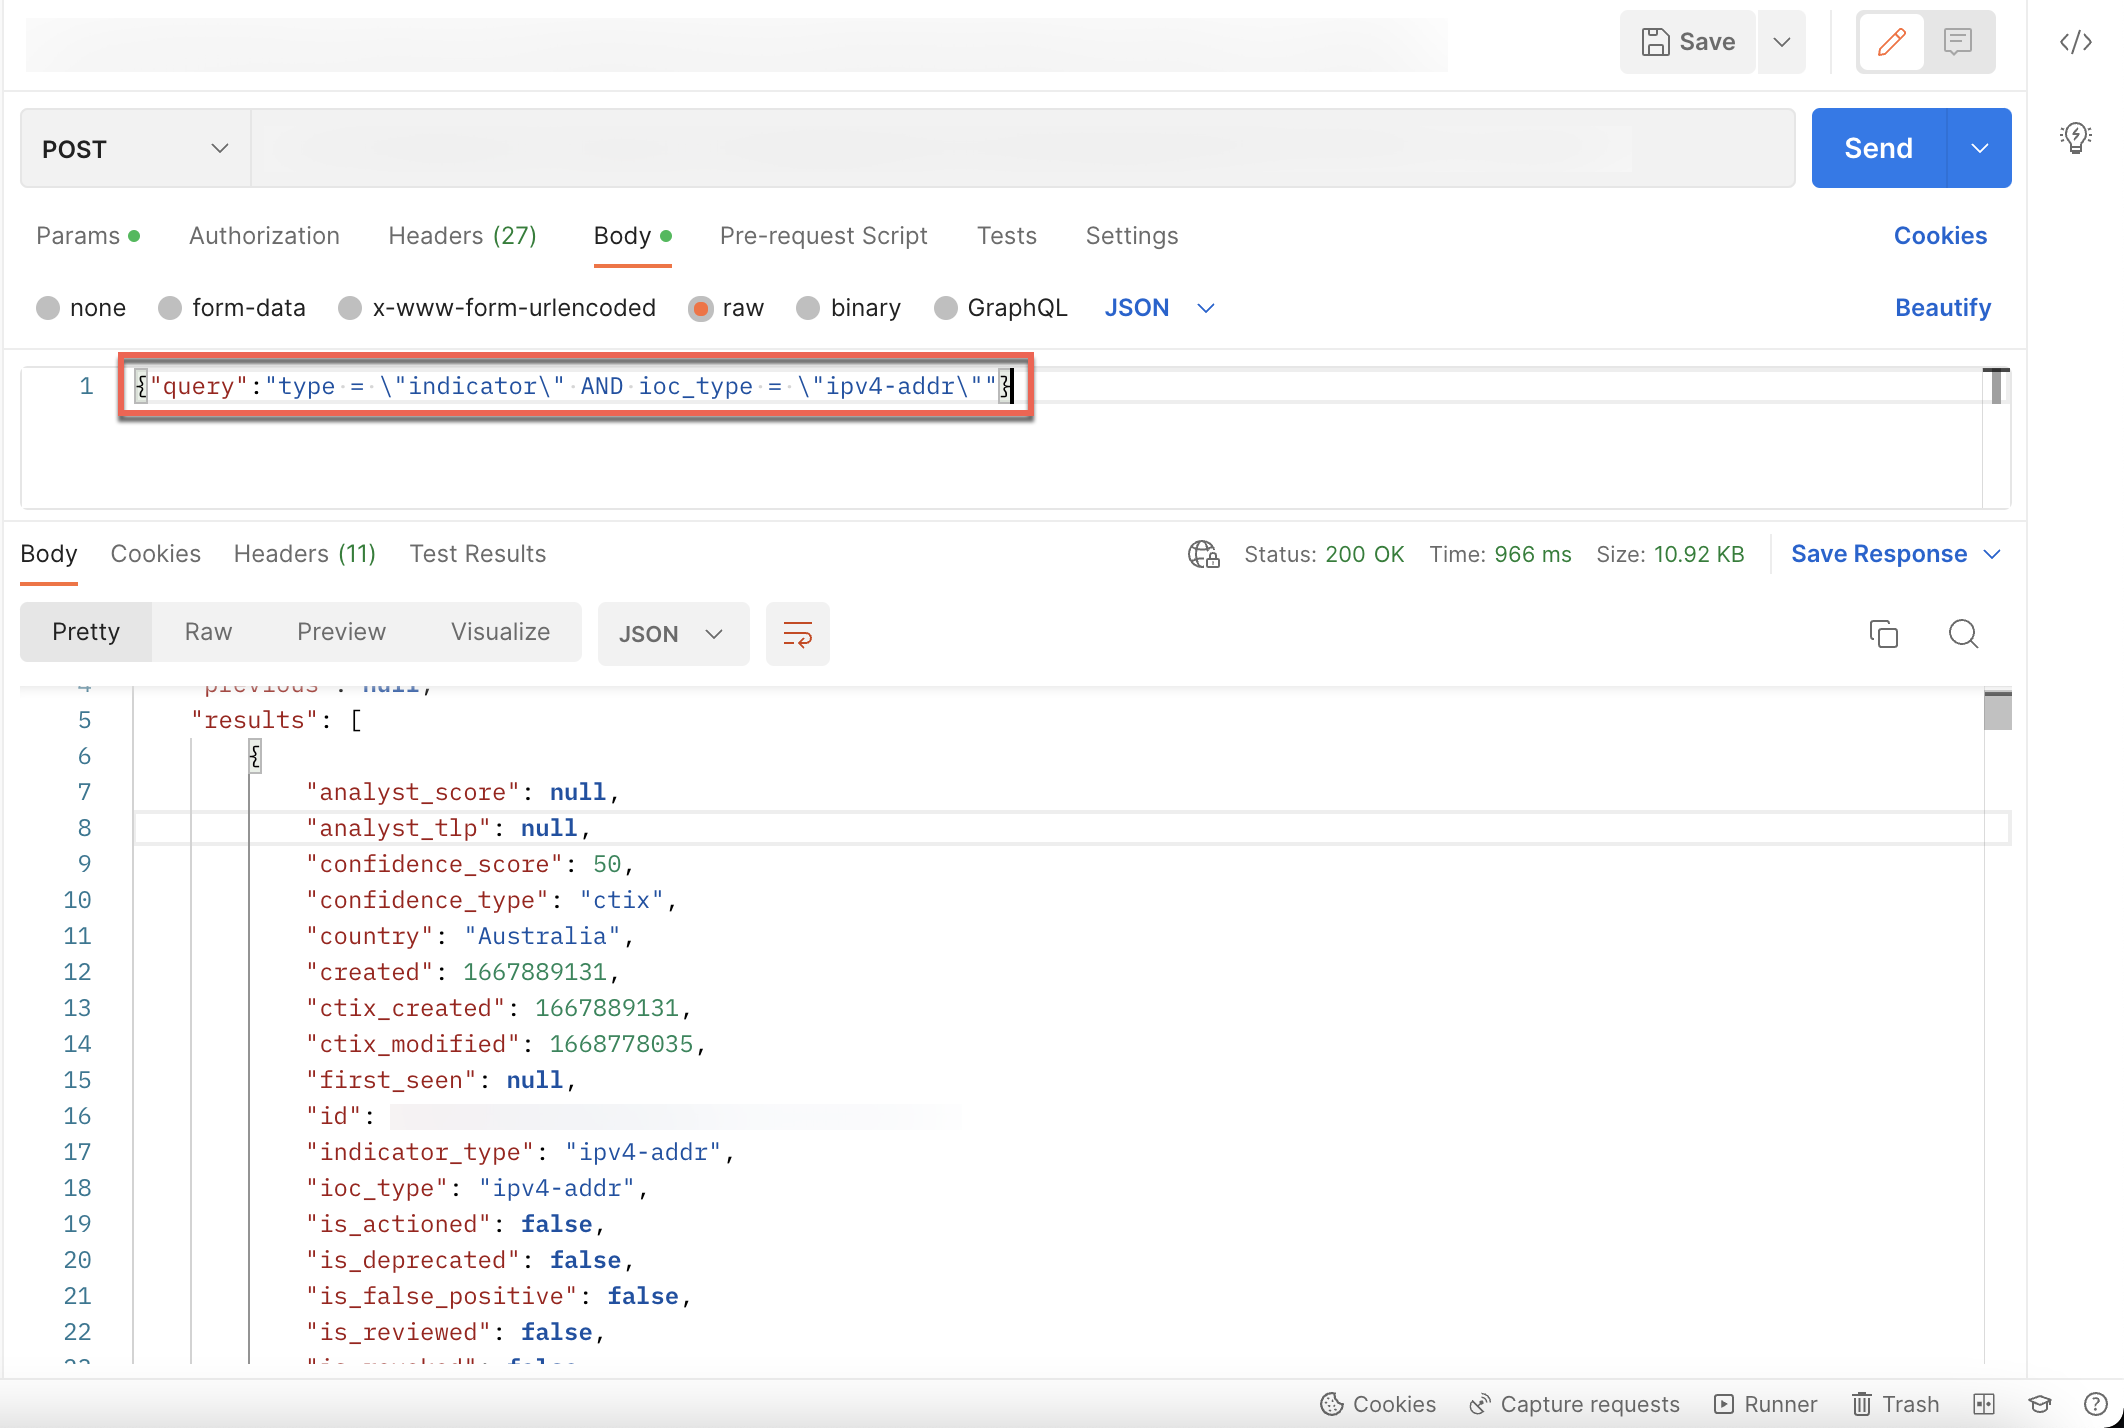The image size is (2124, 1428).
Task: Click the Status 200 OK text
Action: tap(1324, 554)
